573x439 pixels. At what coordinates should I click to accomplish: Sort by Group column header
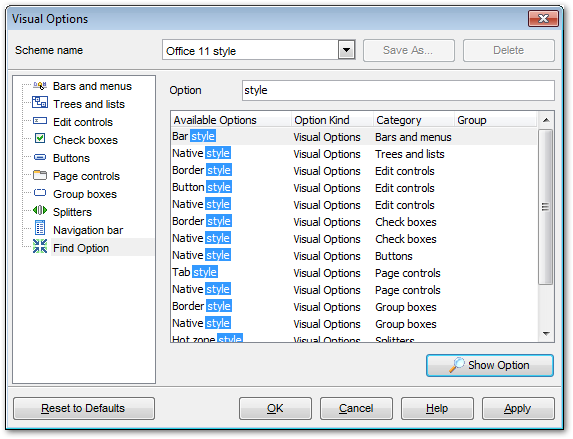click(496, 120)
